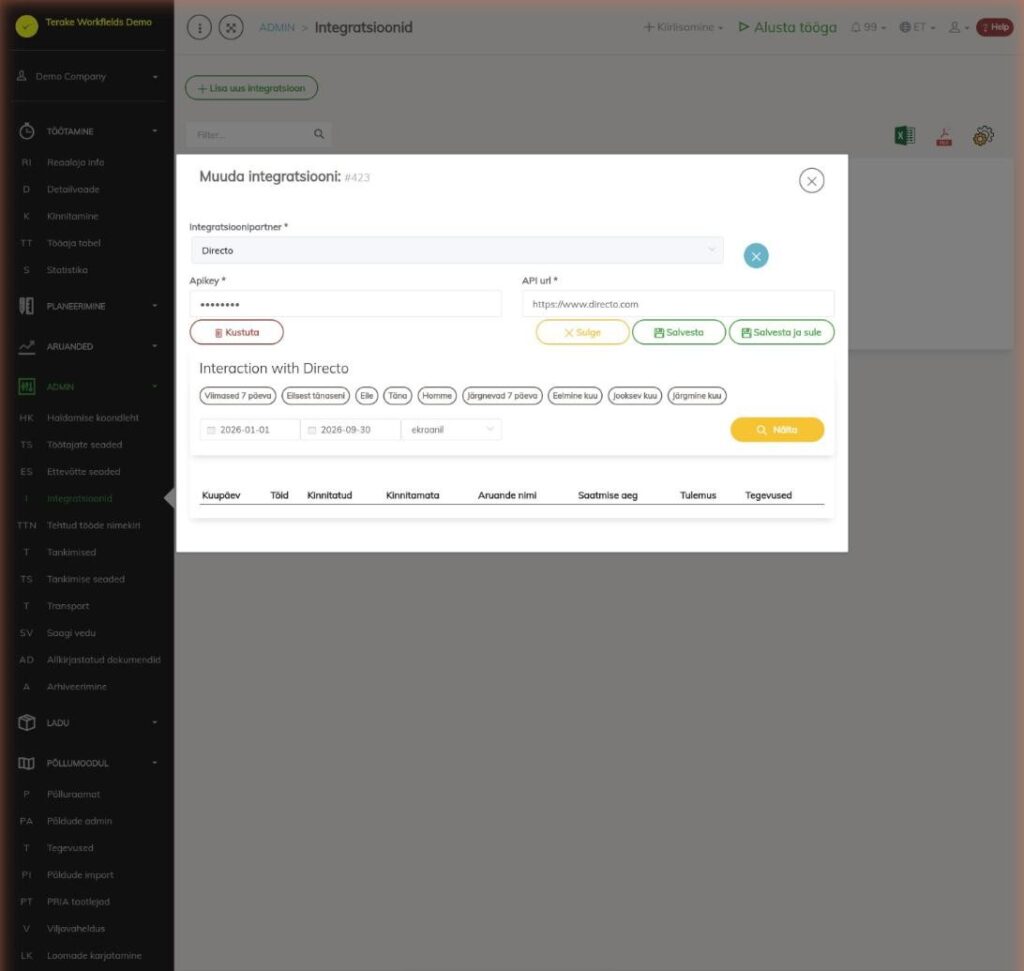Select Jooksev kuu range chip
This screenshot has height=971, width=1024.
tap(635, 396)
